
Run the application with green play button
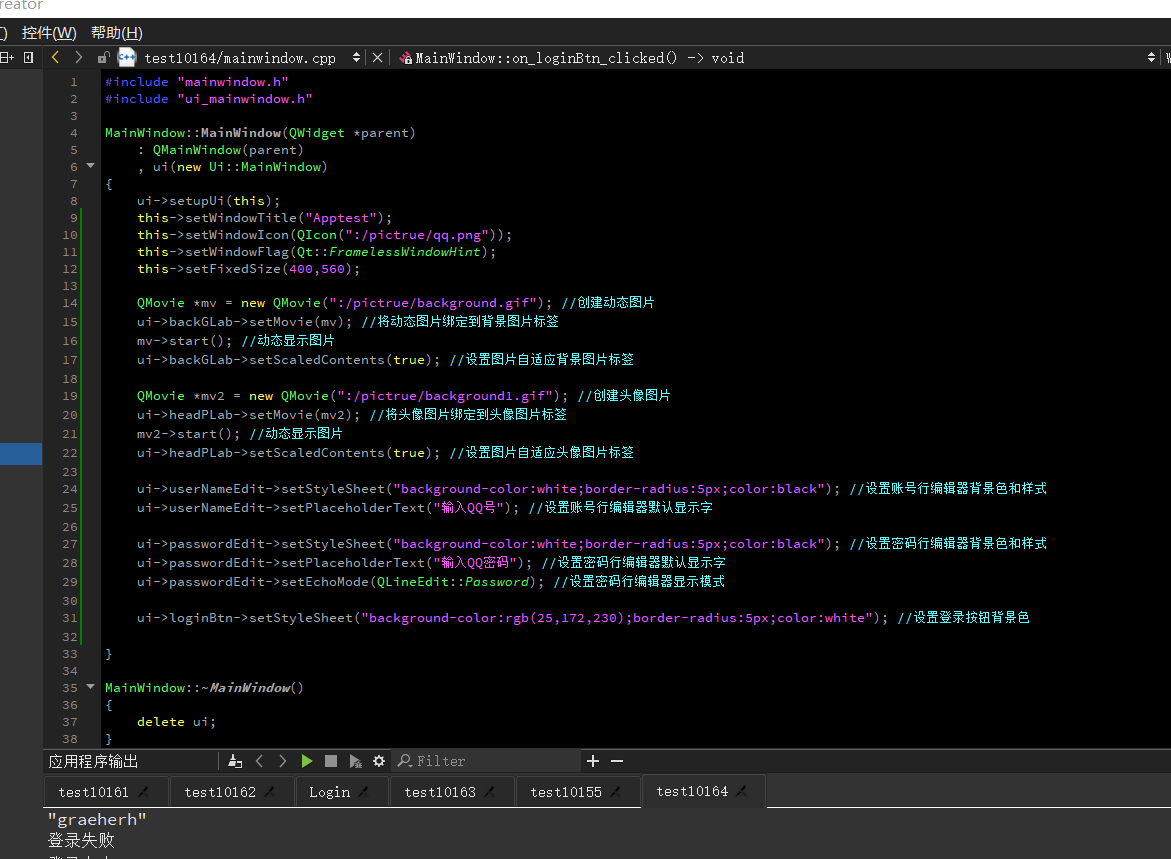pyautogui.click(x=307, y=761)
